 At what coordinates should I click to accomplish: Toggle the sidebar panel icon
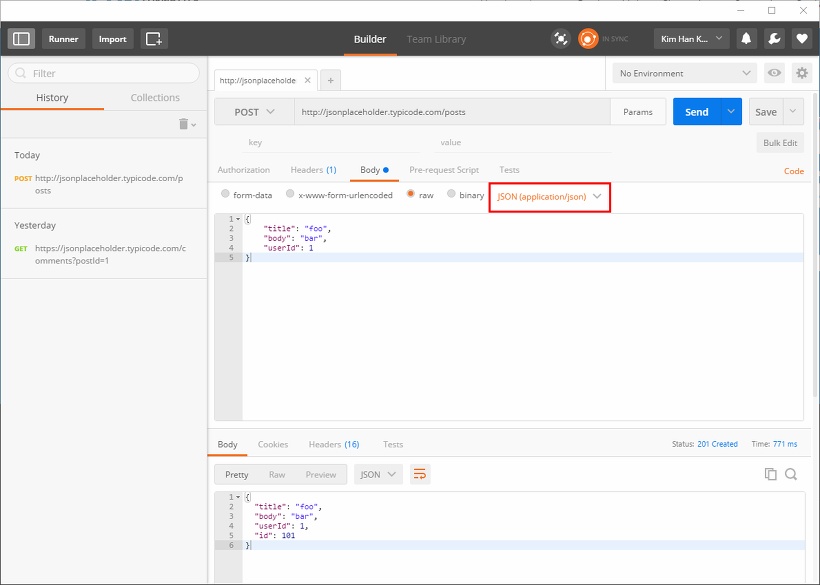(21, 39)
